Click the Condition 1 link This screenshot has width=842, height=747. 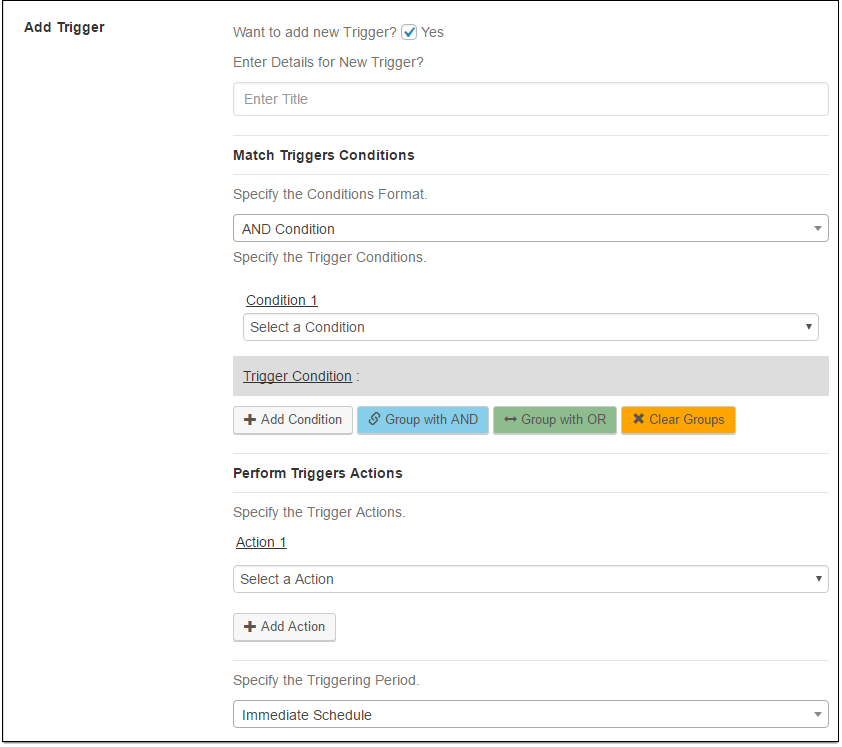[281, 300]
